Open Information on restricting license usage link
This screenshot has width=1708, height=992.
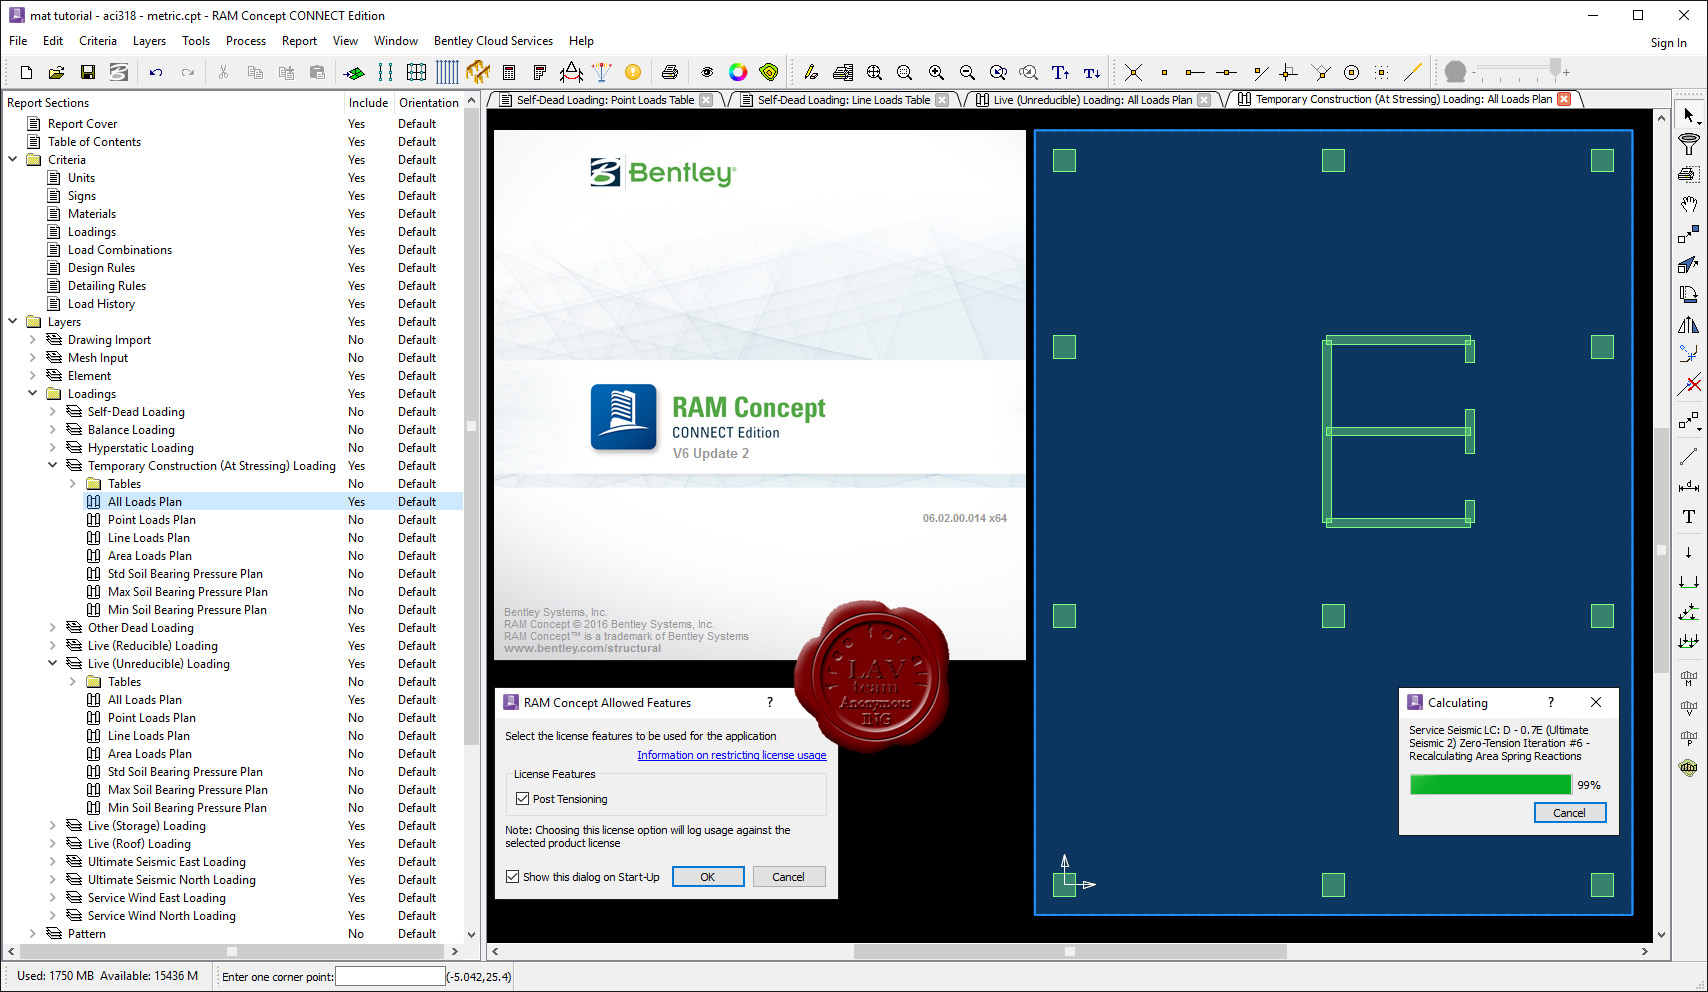[x=732, y=755]
